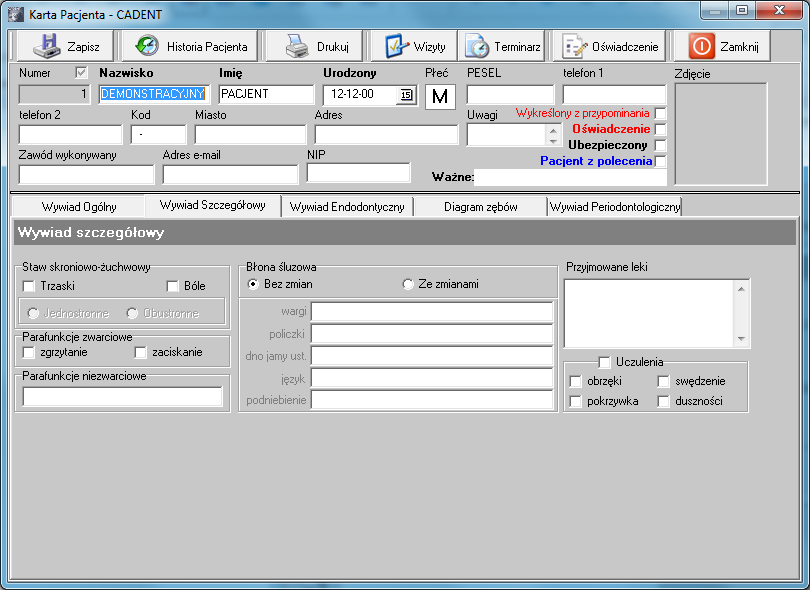810x590 pixels.
Task: Open Historia Pacjenta from toolbar
Action: (148, 46)
